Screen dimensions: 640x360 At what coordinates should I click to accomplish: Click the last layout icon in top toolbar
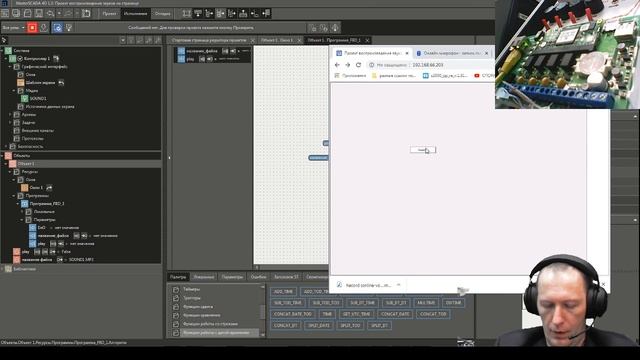266,13
